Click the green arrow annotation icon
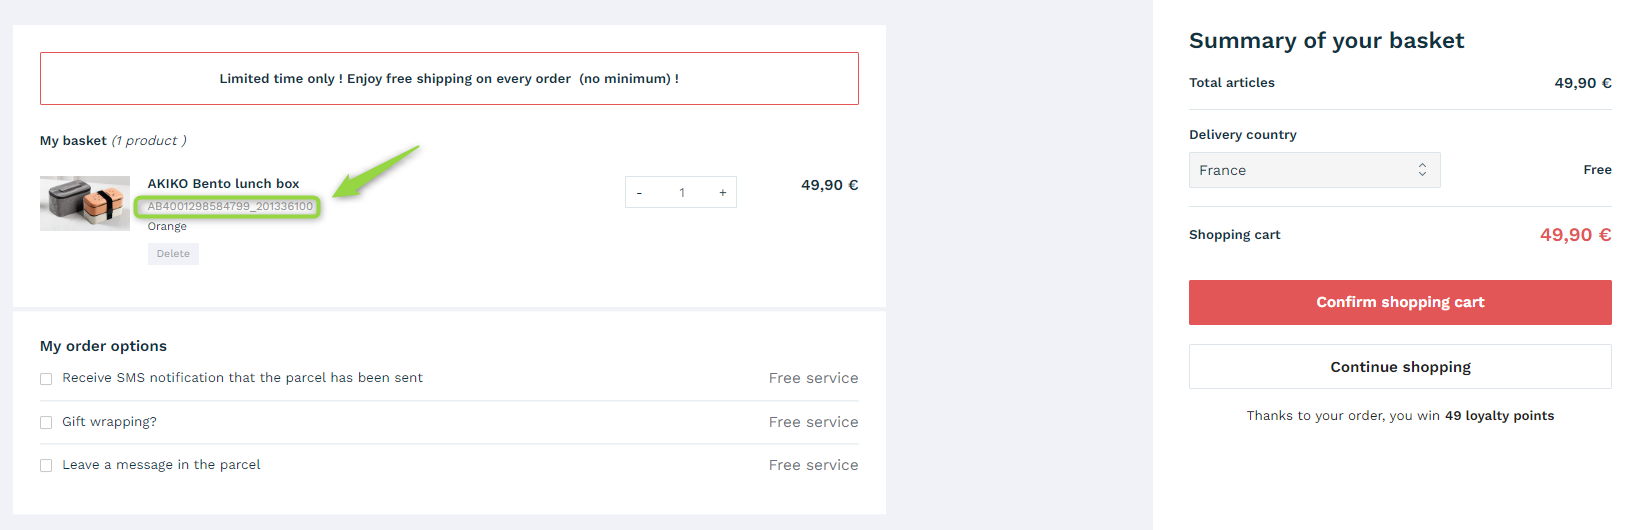Image resolution: width=1635 pixels, height=530 pixels. click(x=377, y=171)
